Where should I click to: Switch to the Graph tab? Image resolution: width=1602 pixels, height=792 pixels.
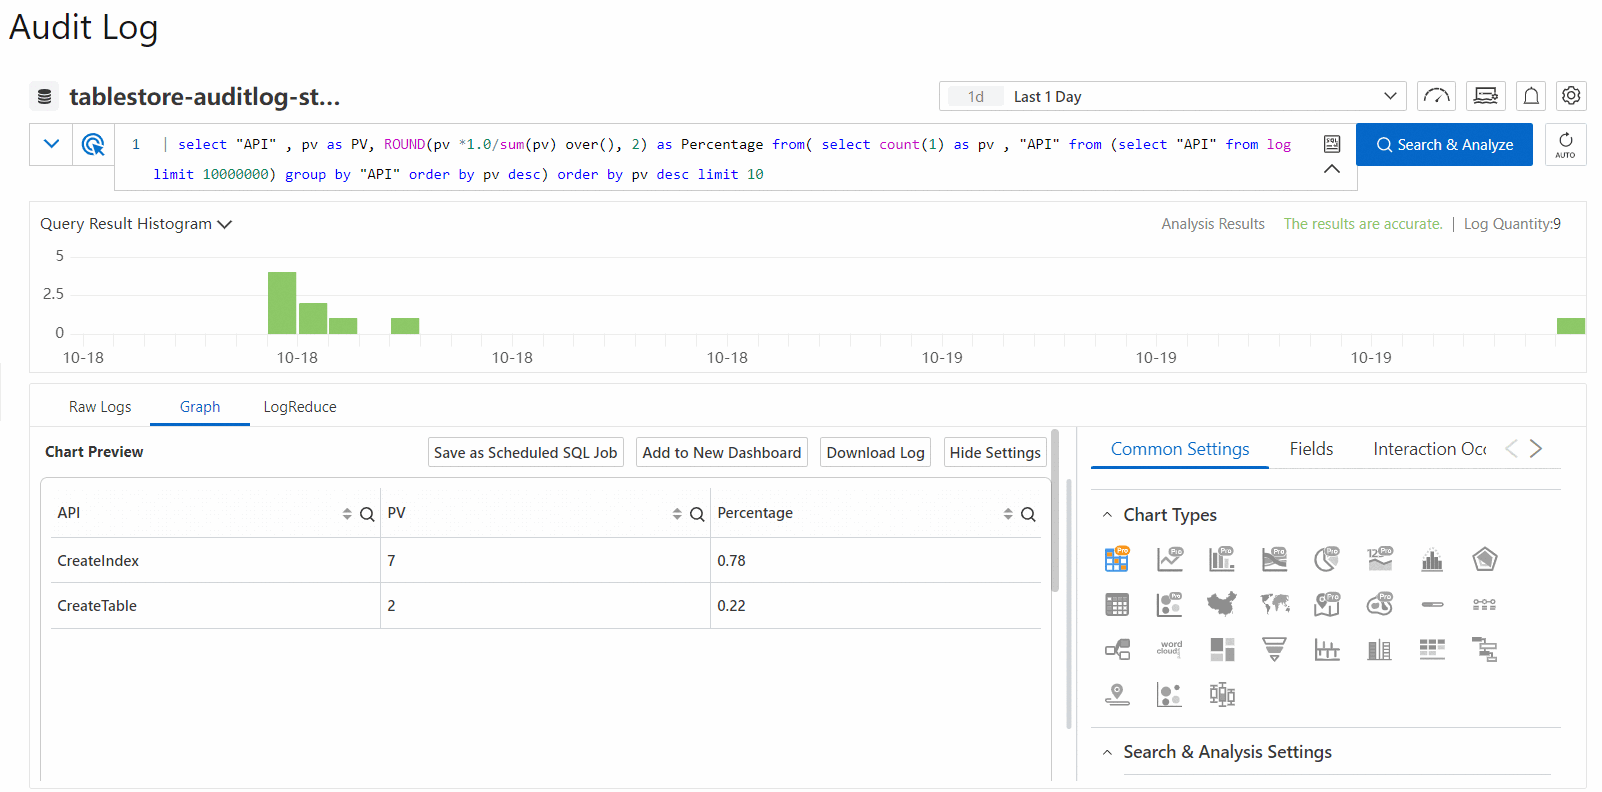click(x=200, y=407)
